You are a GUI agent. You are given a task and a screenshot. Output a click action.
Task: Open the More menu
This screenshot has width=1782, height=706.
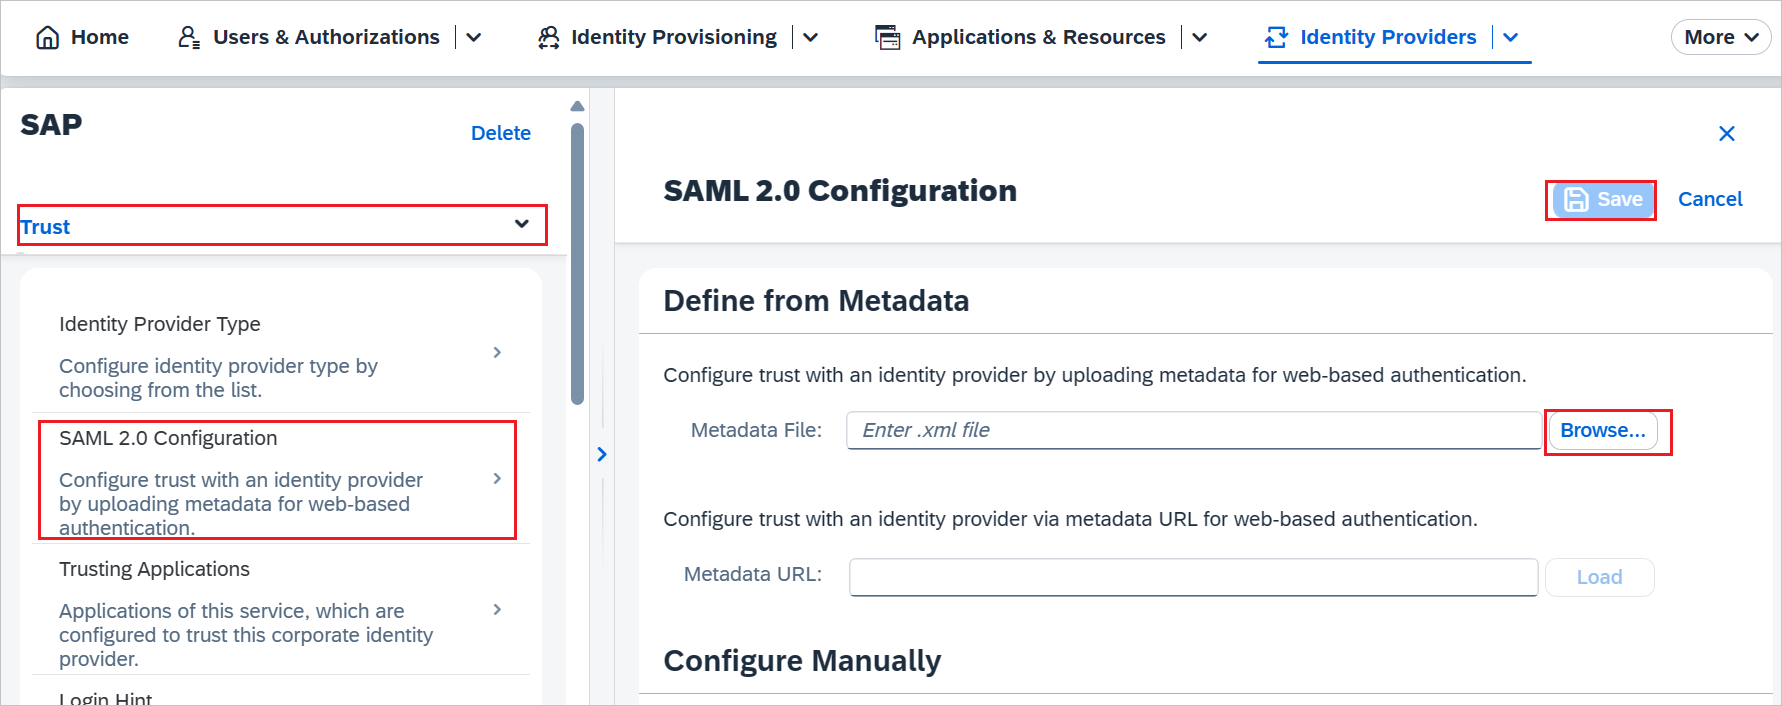pos(1720,37)
